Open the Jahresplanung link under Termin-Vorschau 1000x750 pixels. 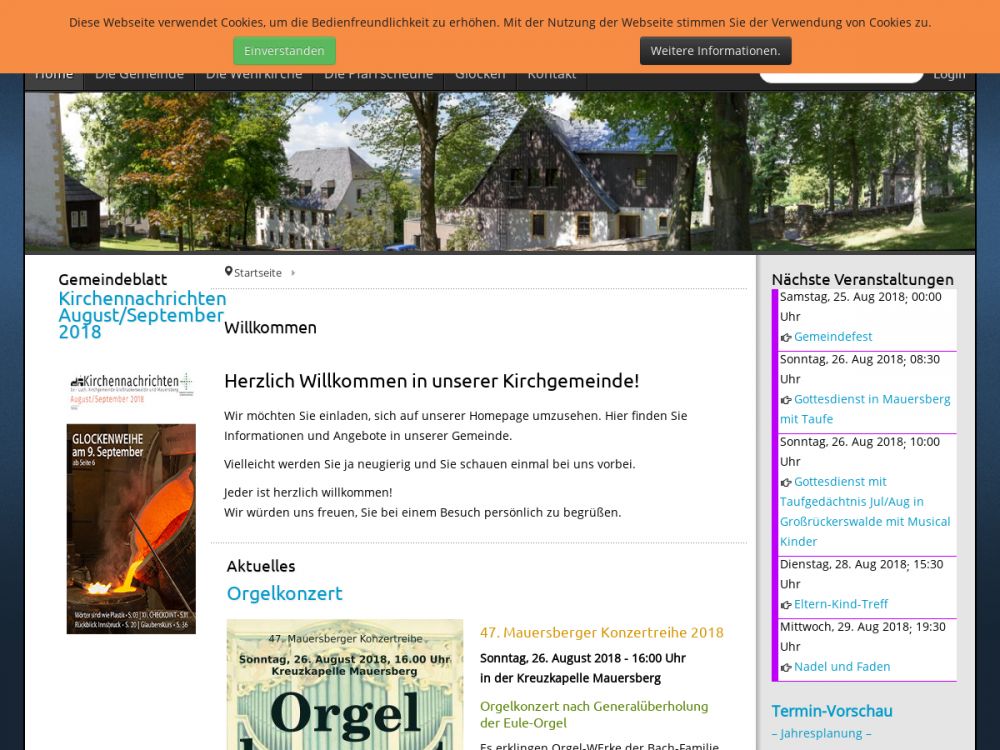(x=821, y=733)
